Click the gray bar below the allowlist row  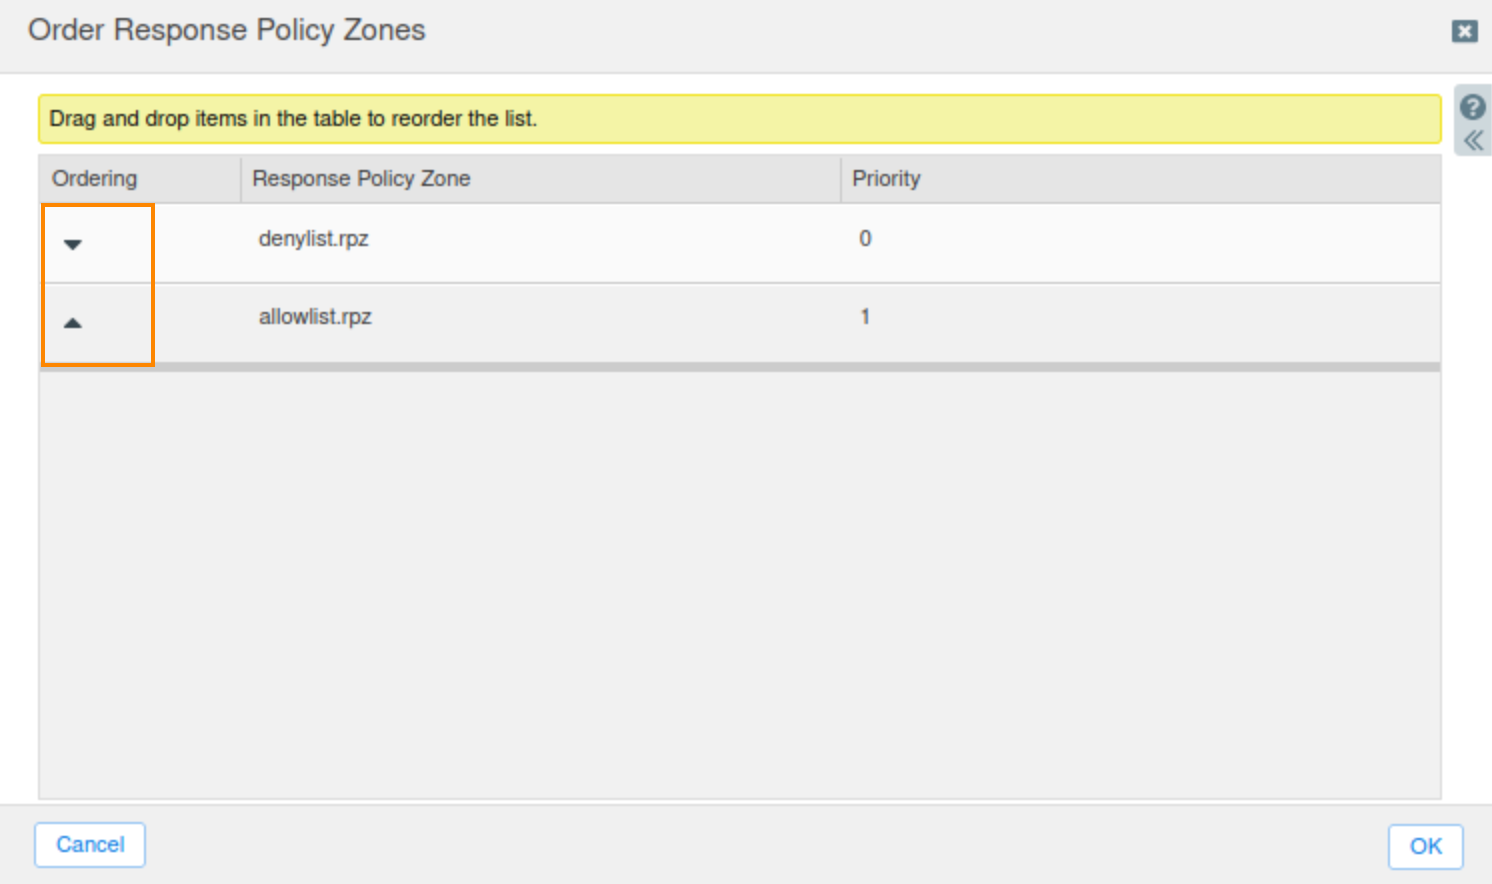[x=740, y=367]
